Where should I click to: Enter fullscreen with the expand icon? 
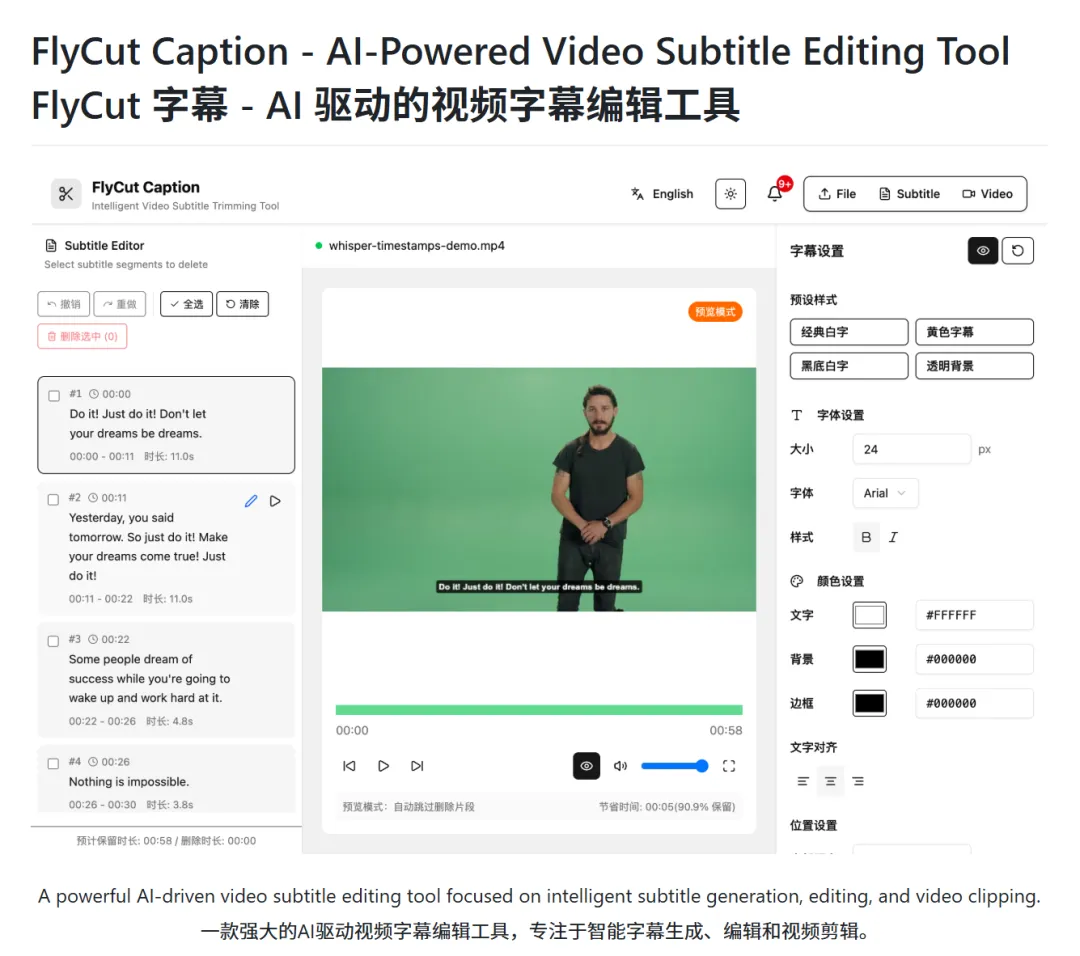729,766
